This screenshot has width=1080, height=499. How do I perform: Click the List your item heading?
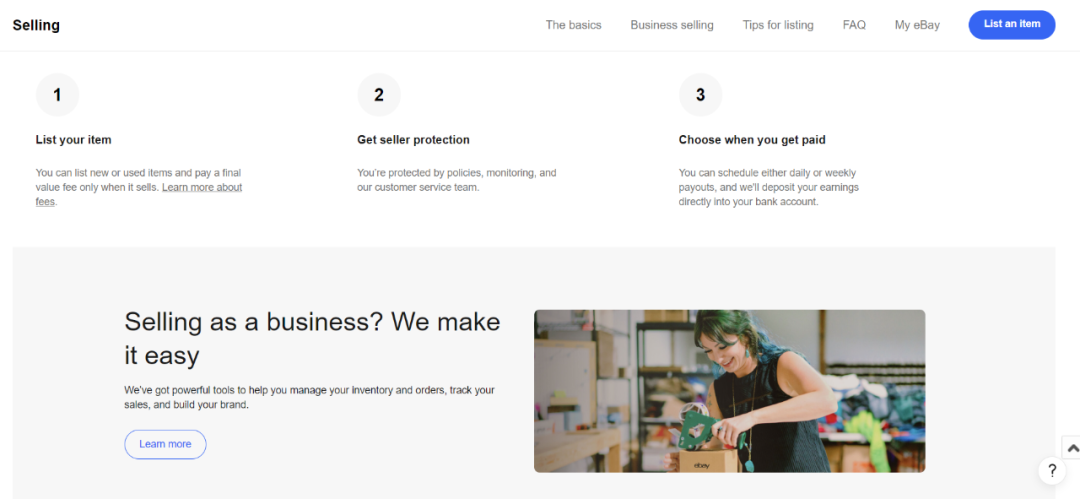click(x=74, y=140)
